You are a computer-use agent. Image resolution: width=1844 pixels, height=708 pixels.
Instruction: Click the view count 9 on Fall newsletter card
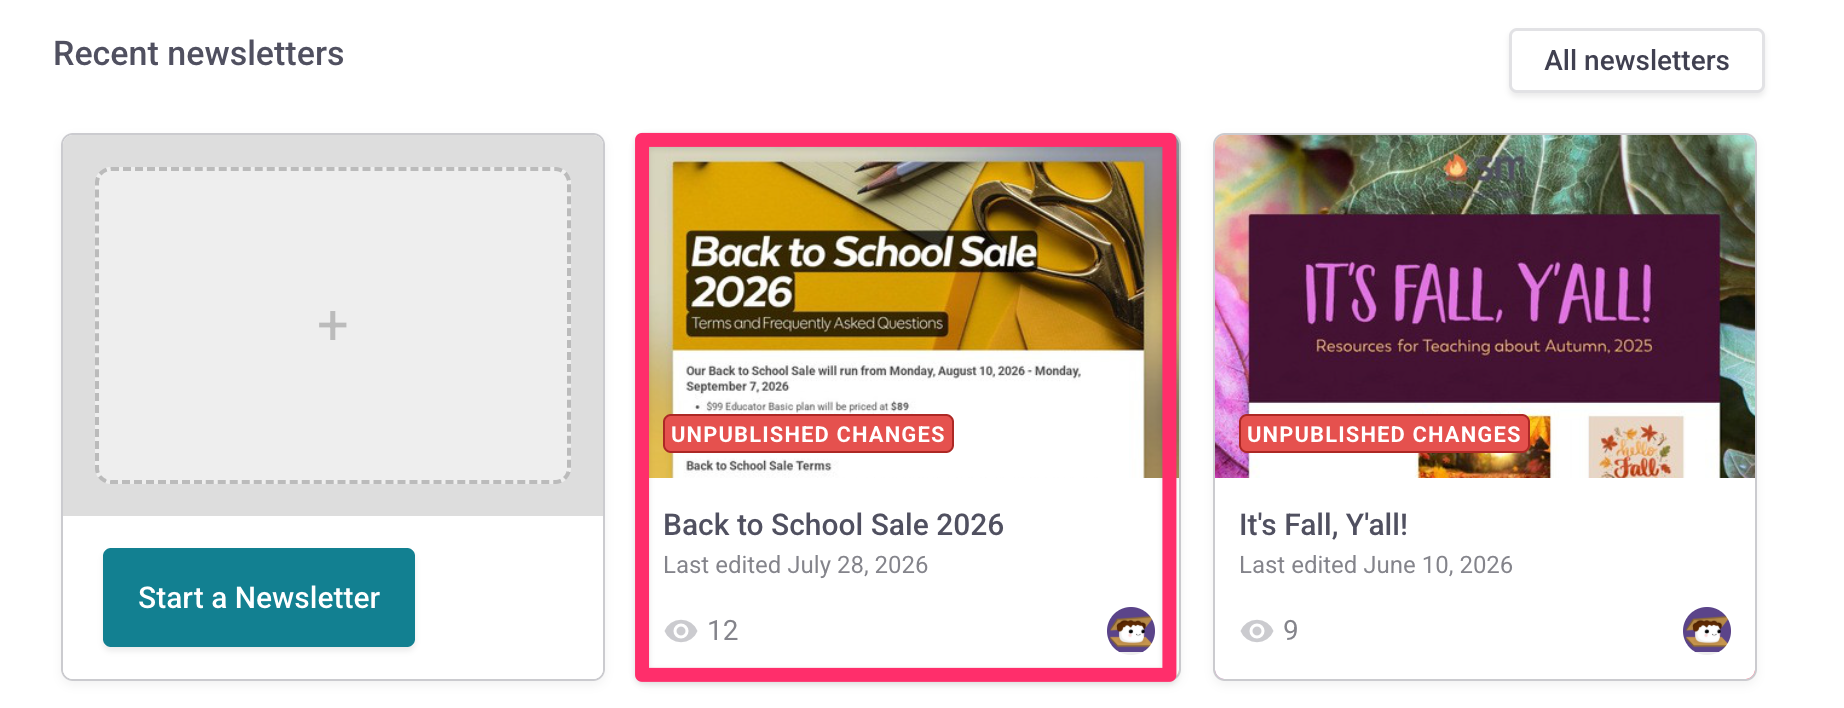1291,631
